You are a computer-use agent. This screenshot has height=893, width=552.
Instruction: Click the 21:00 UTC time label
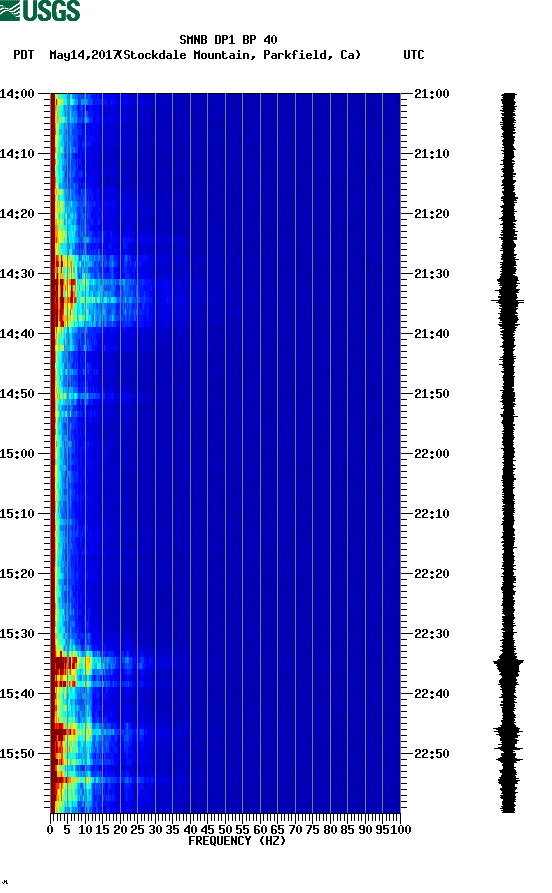432,93
